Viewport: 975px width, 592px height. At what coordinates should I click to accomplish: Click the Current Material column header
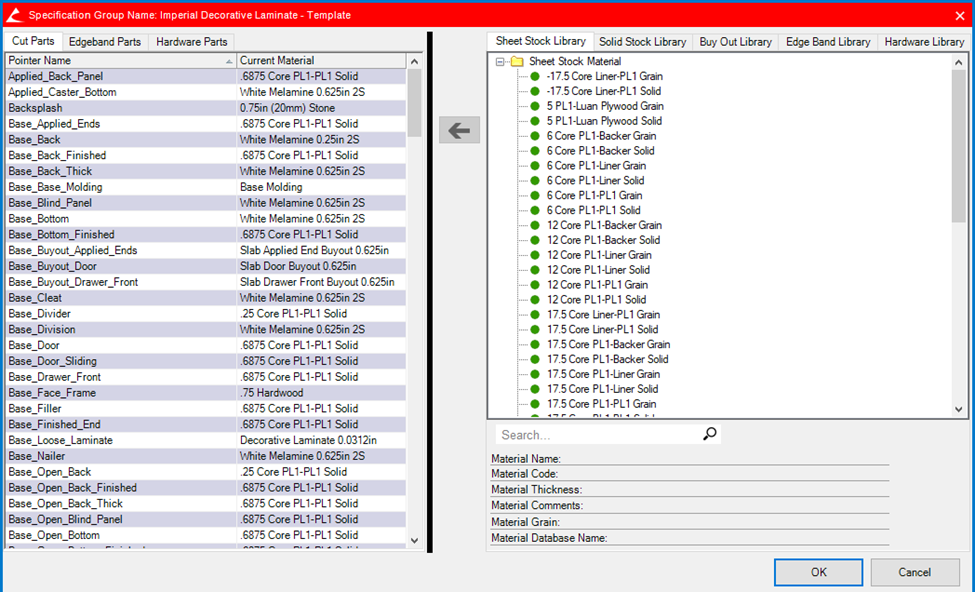pos(320,61)
